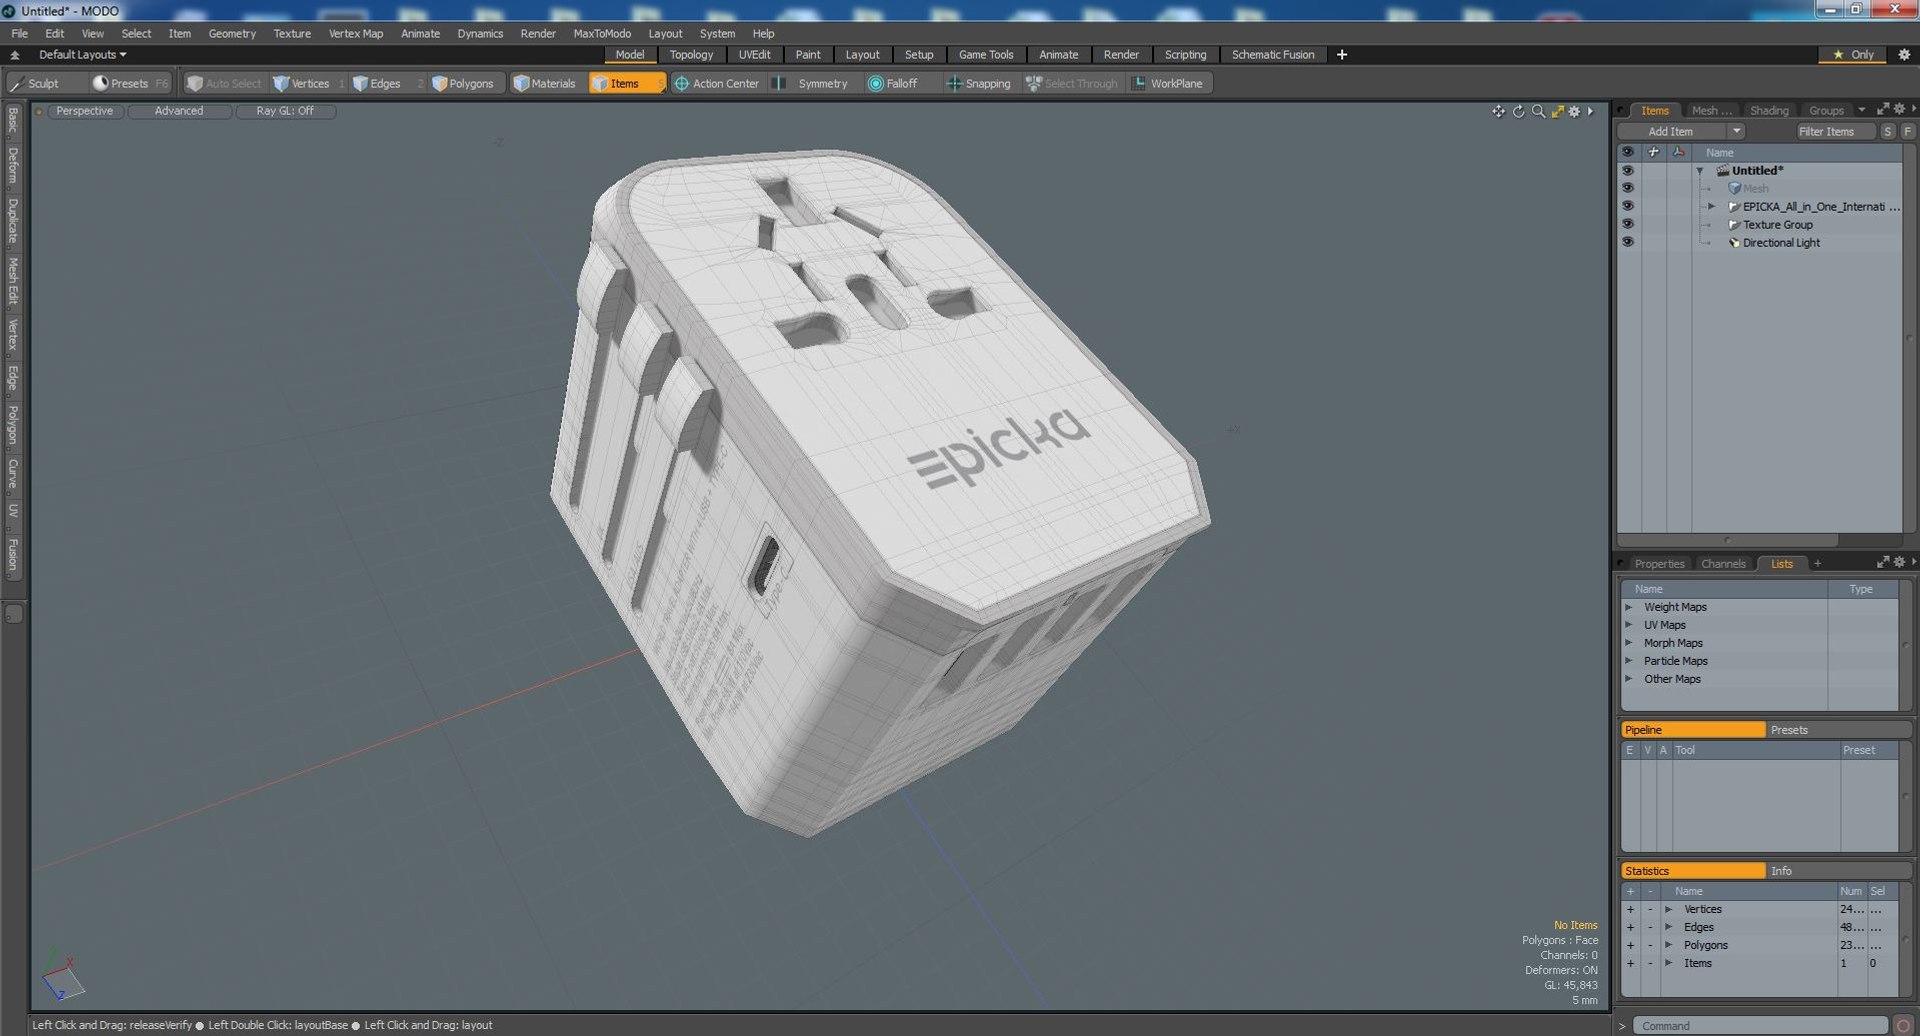Open the Presets browser
This screenshot has height=1036, width=1920.
pyautogui.click(x=130, y=83)
